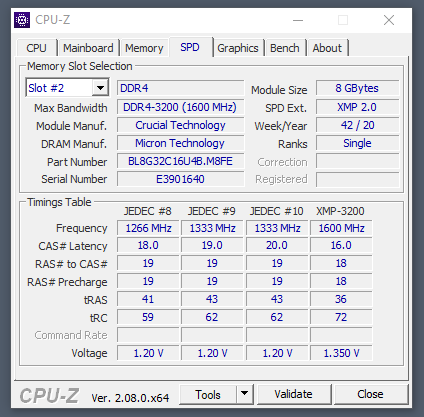Click the Part Number label
The image size is (424, 417).
click(x=77, y=162)
